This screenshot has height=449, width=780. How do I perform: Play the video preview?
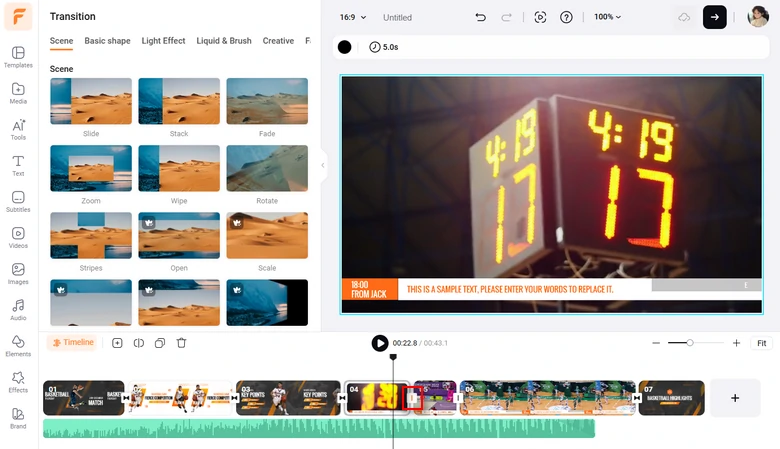380,343
